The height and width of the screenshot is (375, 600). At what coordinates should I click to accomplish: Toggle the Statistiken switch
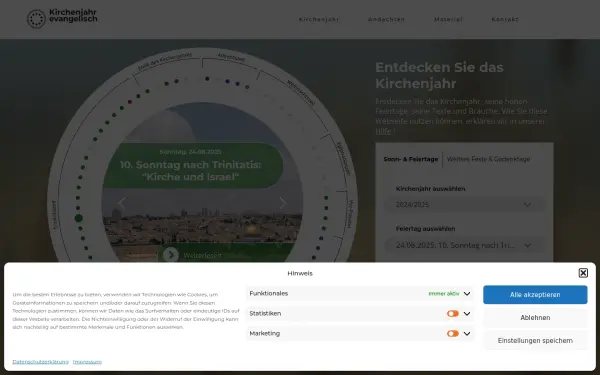coord(453,313)
